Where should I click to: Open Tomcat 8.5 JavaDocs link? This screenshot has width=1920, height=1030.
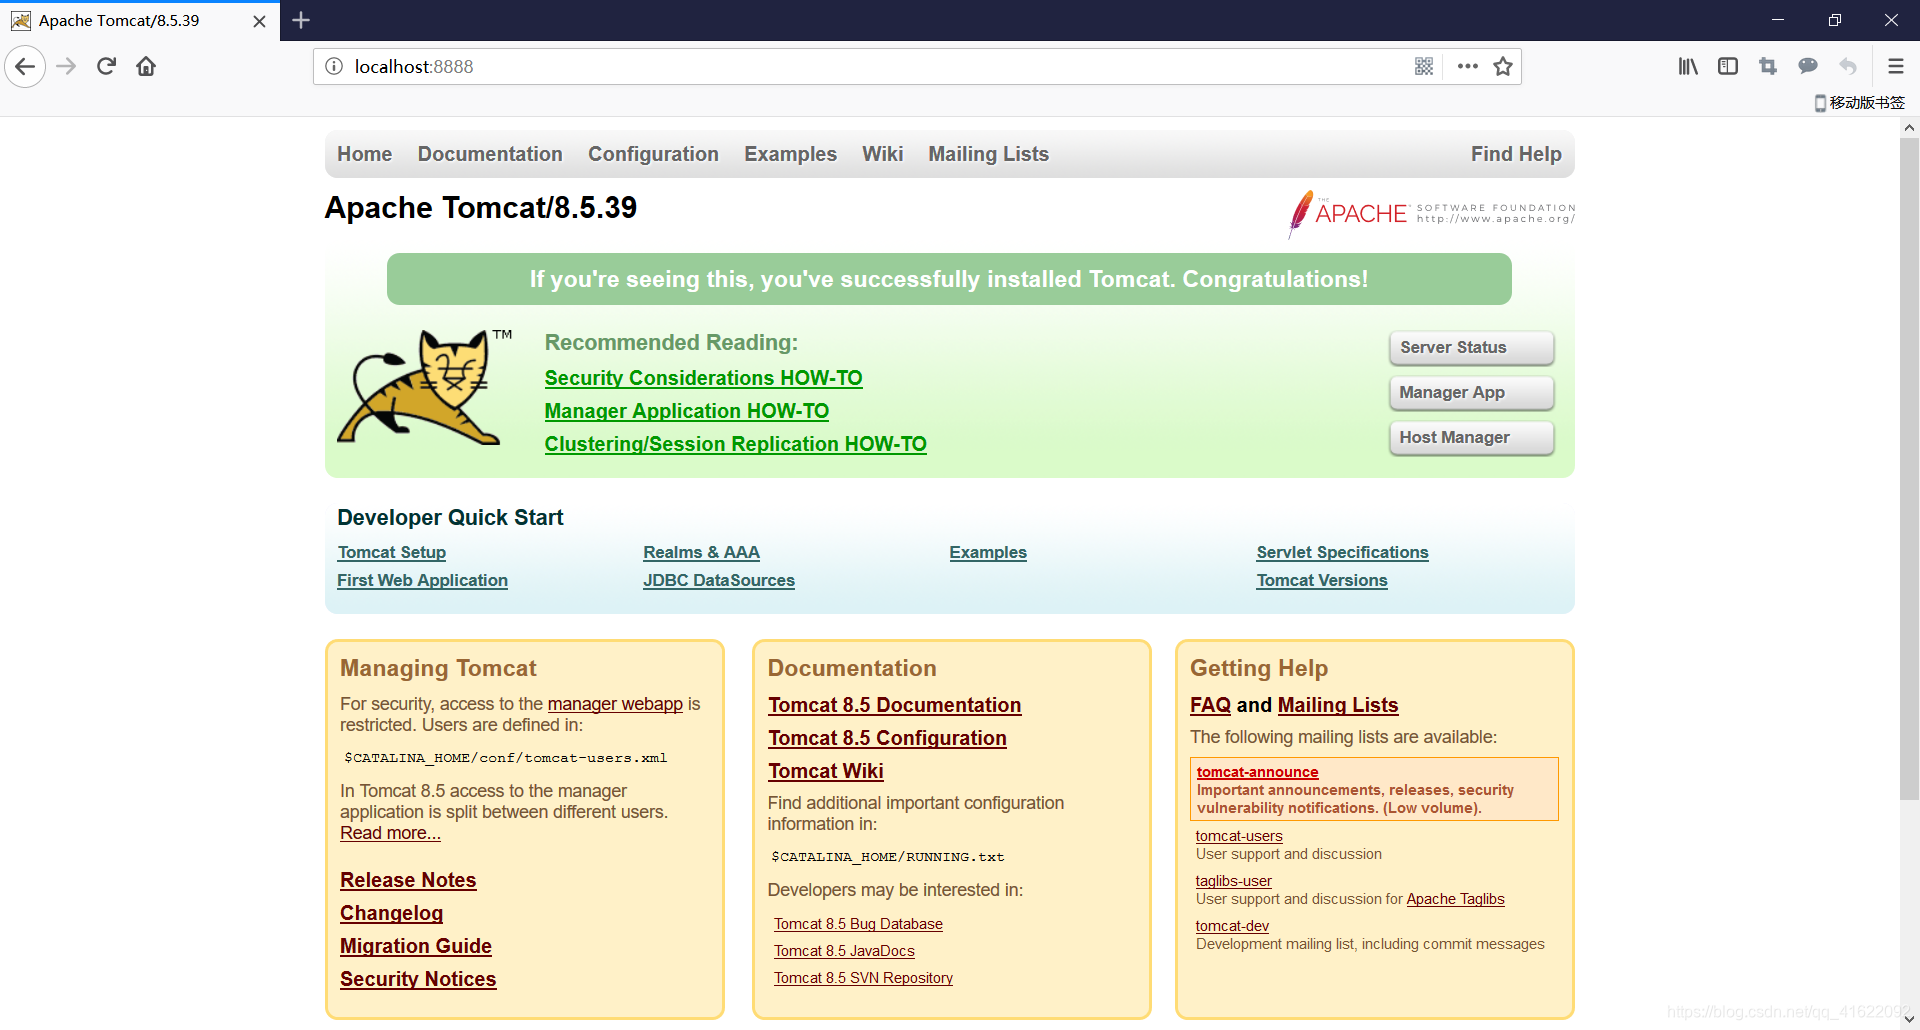click(x=844, y=951)
